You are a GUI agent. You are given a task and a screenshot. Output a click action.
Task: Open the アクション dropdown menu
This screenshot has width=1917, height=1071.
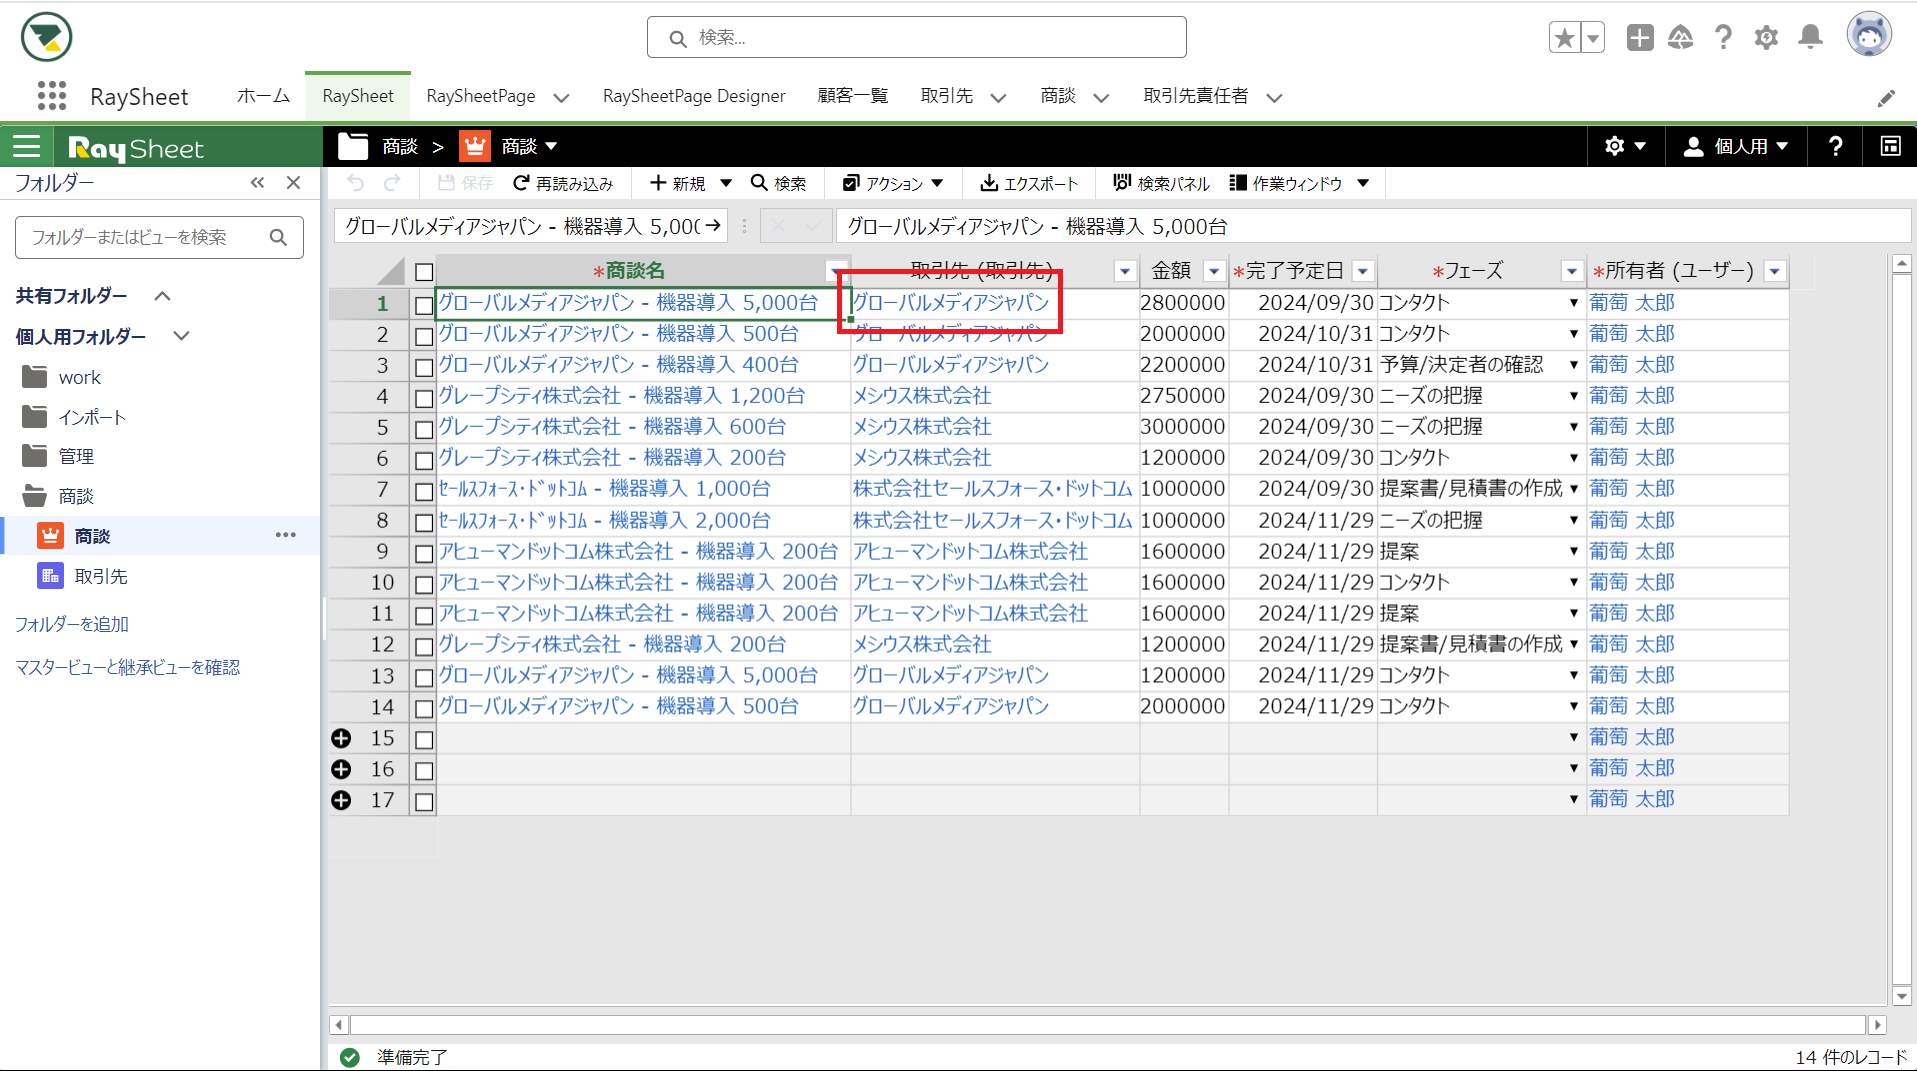[893, 183]
